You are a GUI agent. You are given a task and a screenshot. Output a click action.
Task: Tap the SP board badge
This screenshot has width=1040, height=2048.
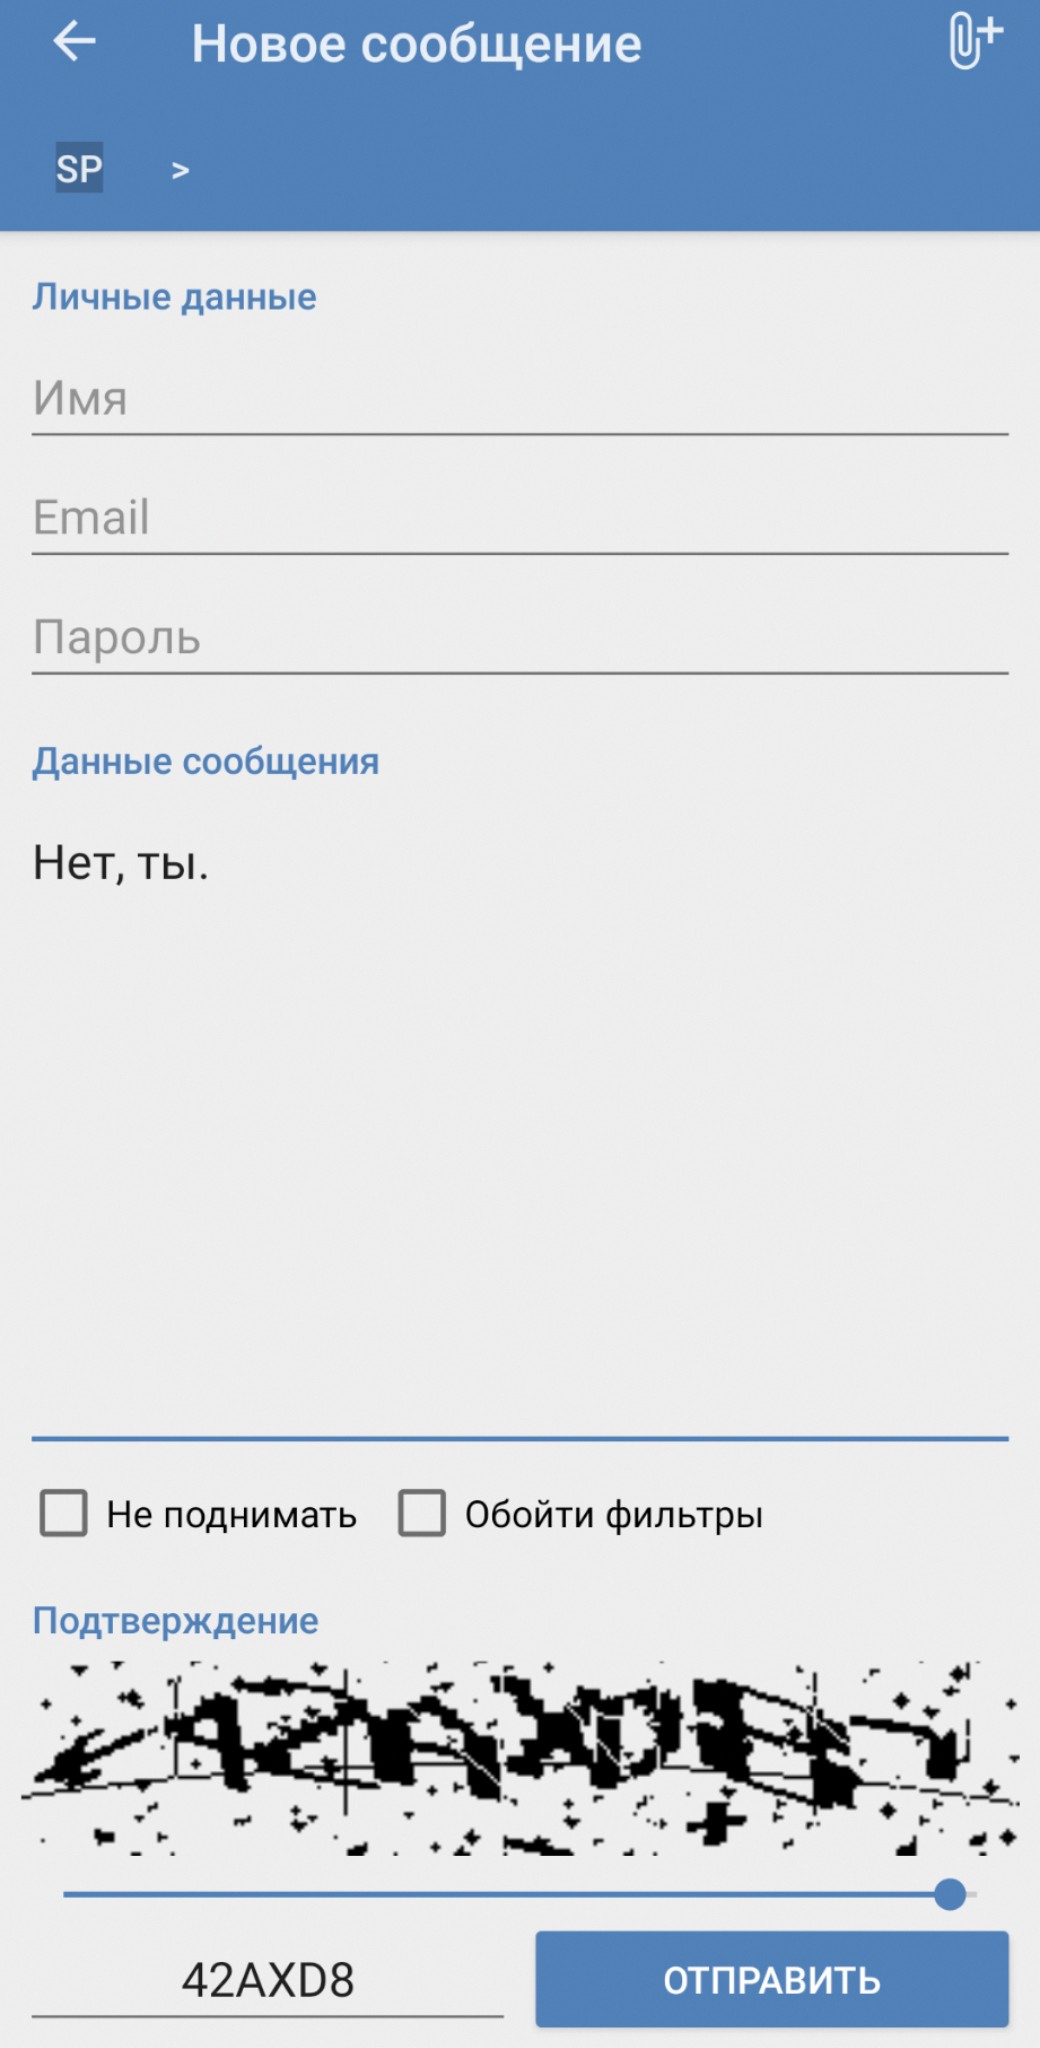(x=79, y=168)
